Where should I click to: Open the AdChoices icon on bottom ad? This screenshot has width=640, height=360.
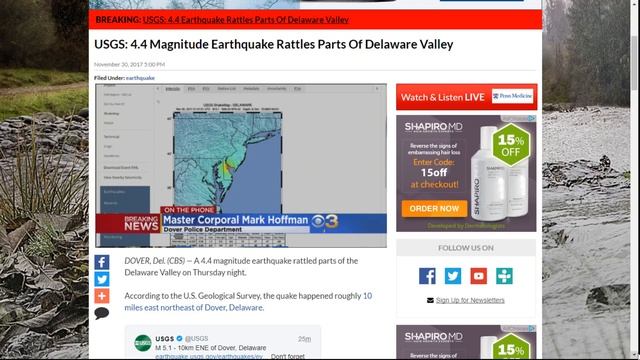coord(532,328)
